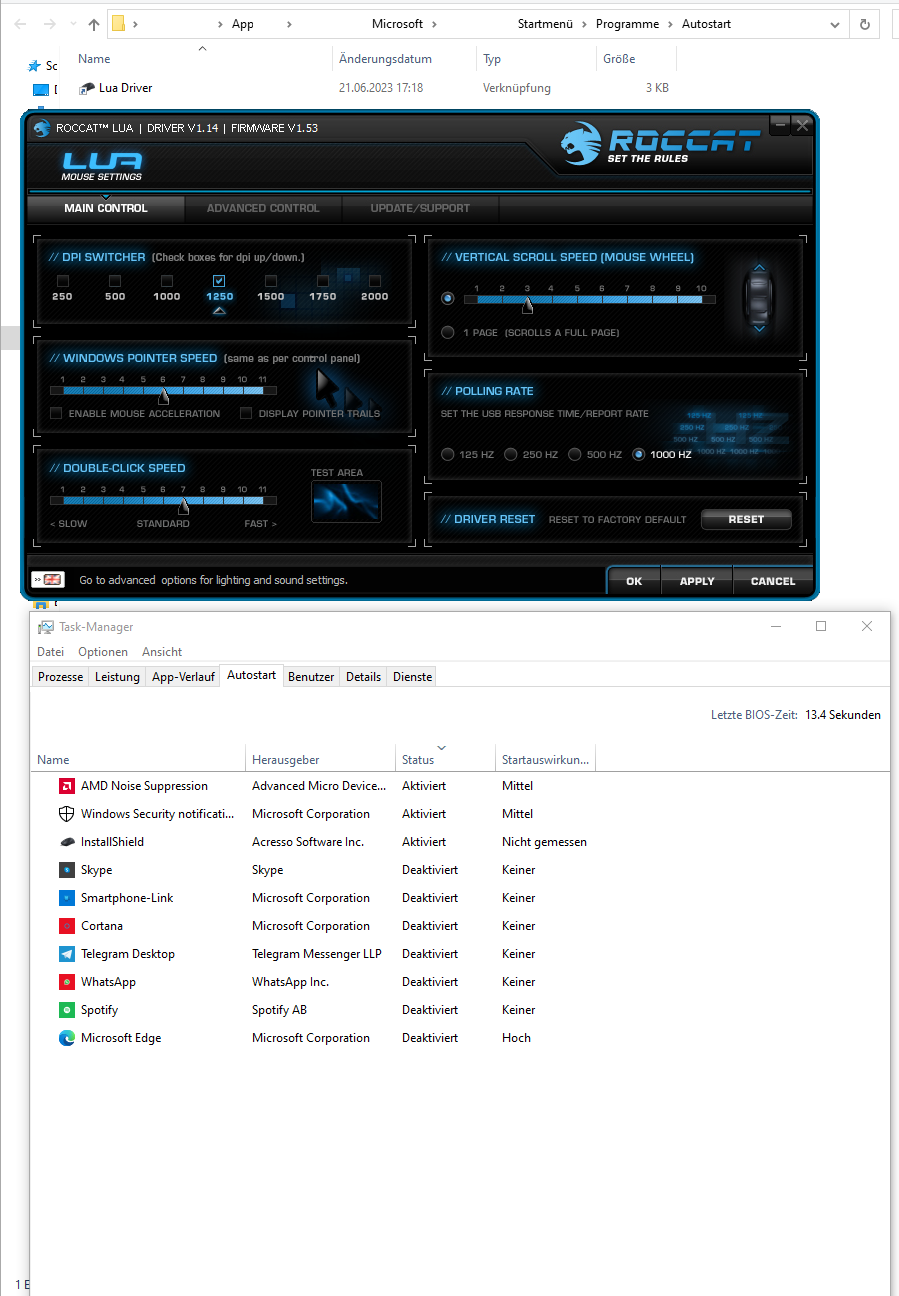Set polling rate to 125 Hz

pyautogui.click(x=447, y=454)
